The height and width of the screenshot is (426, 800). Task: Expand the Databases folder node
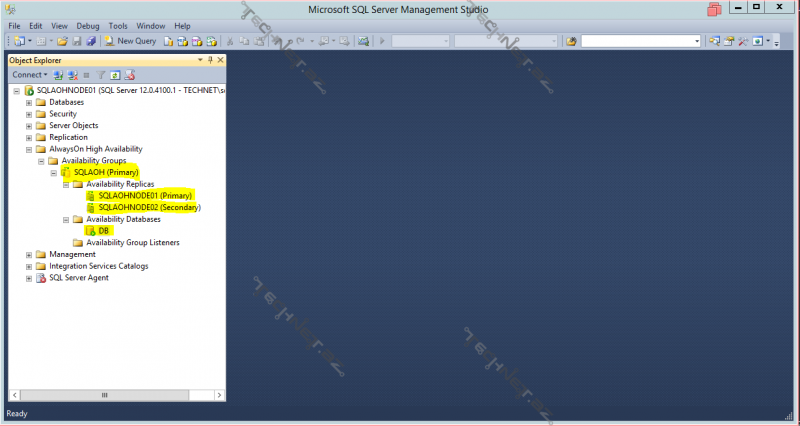pos(29,102)
